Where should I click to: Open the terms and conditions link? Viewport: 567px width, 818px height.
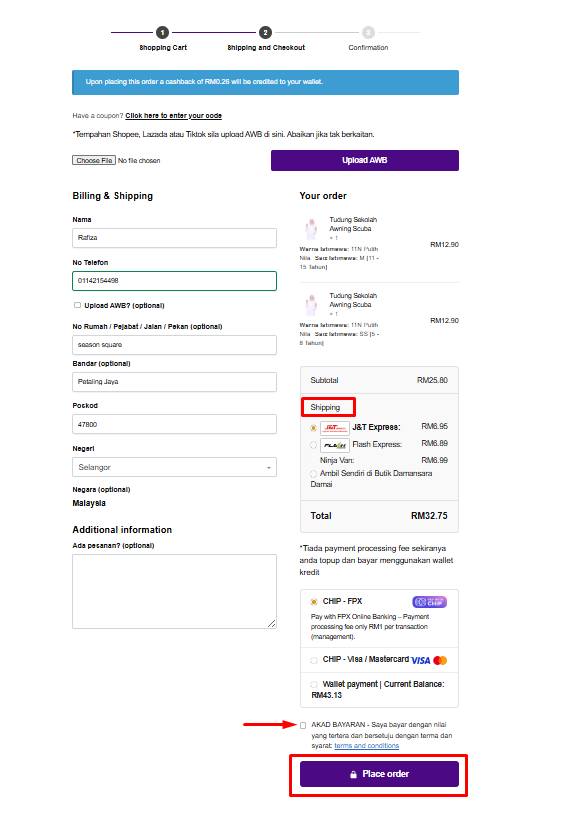click(367, 746)
